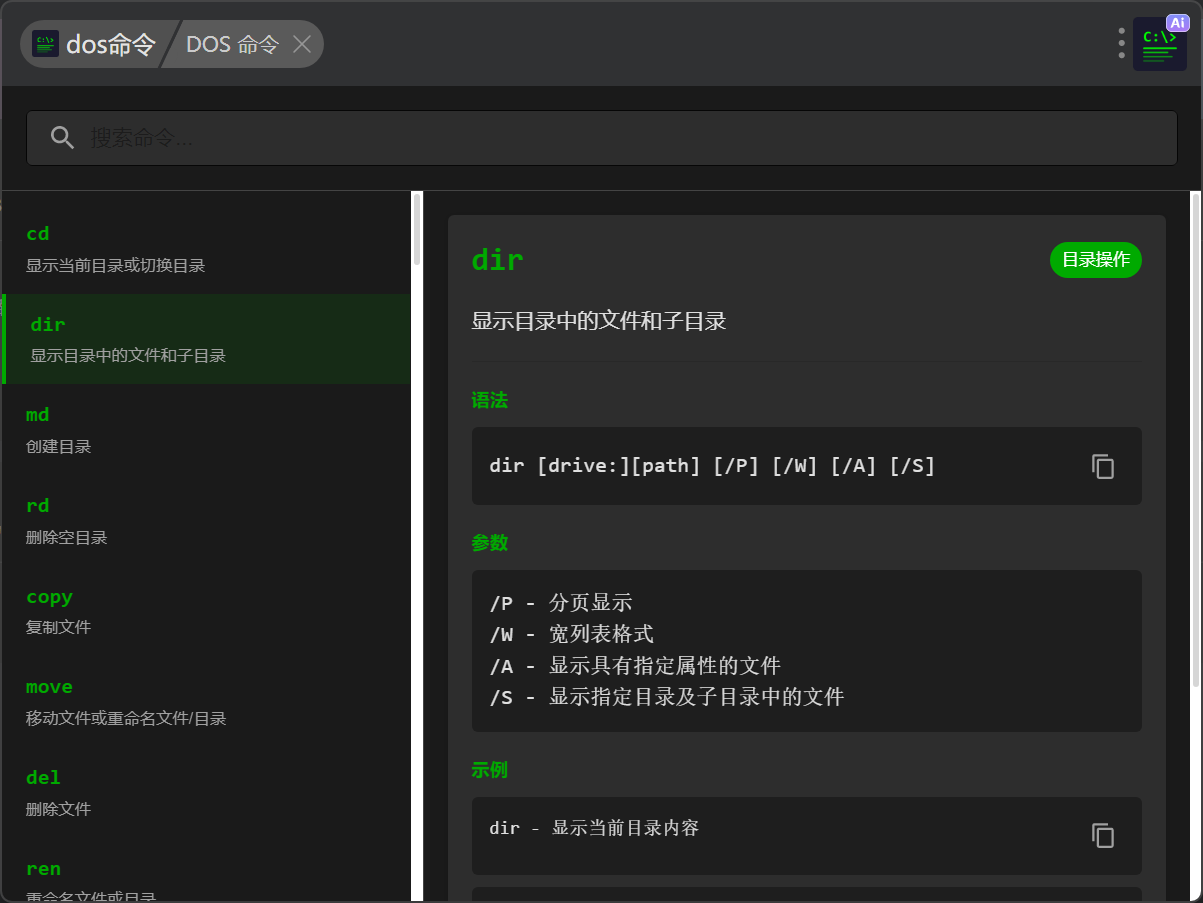Select the cd command in sidebar
This screenshot has width=1203, height=903.
pos(205,248)
